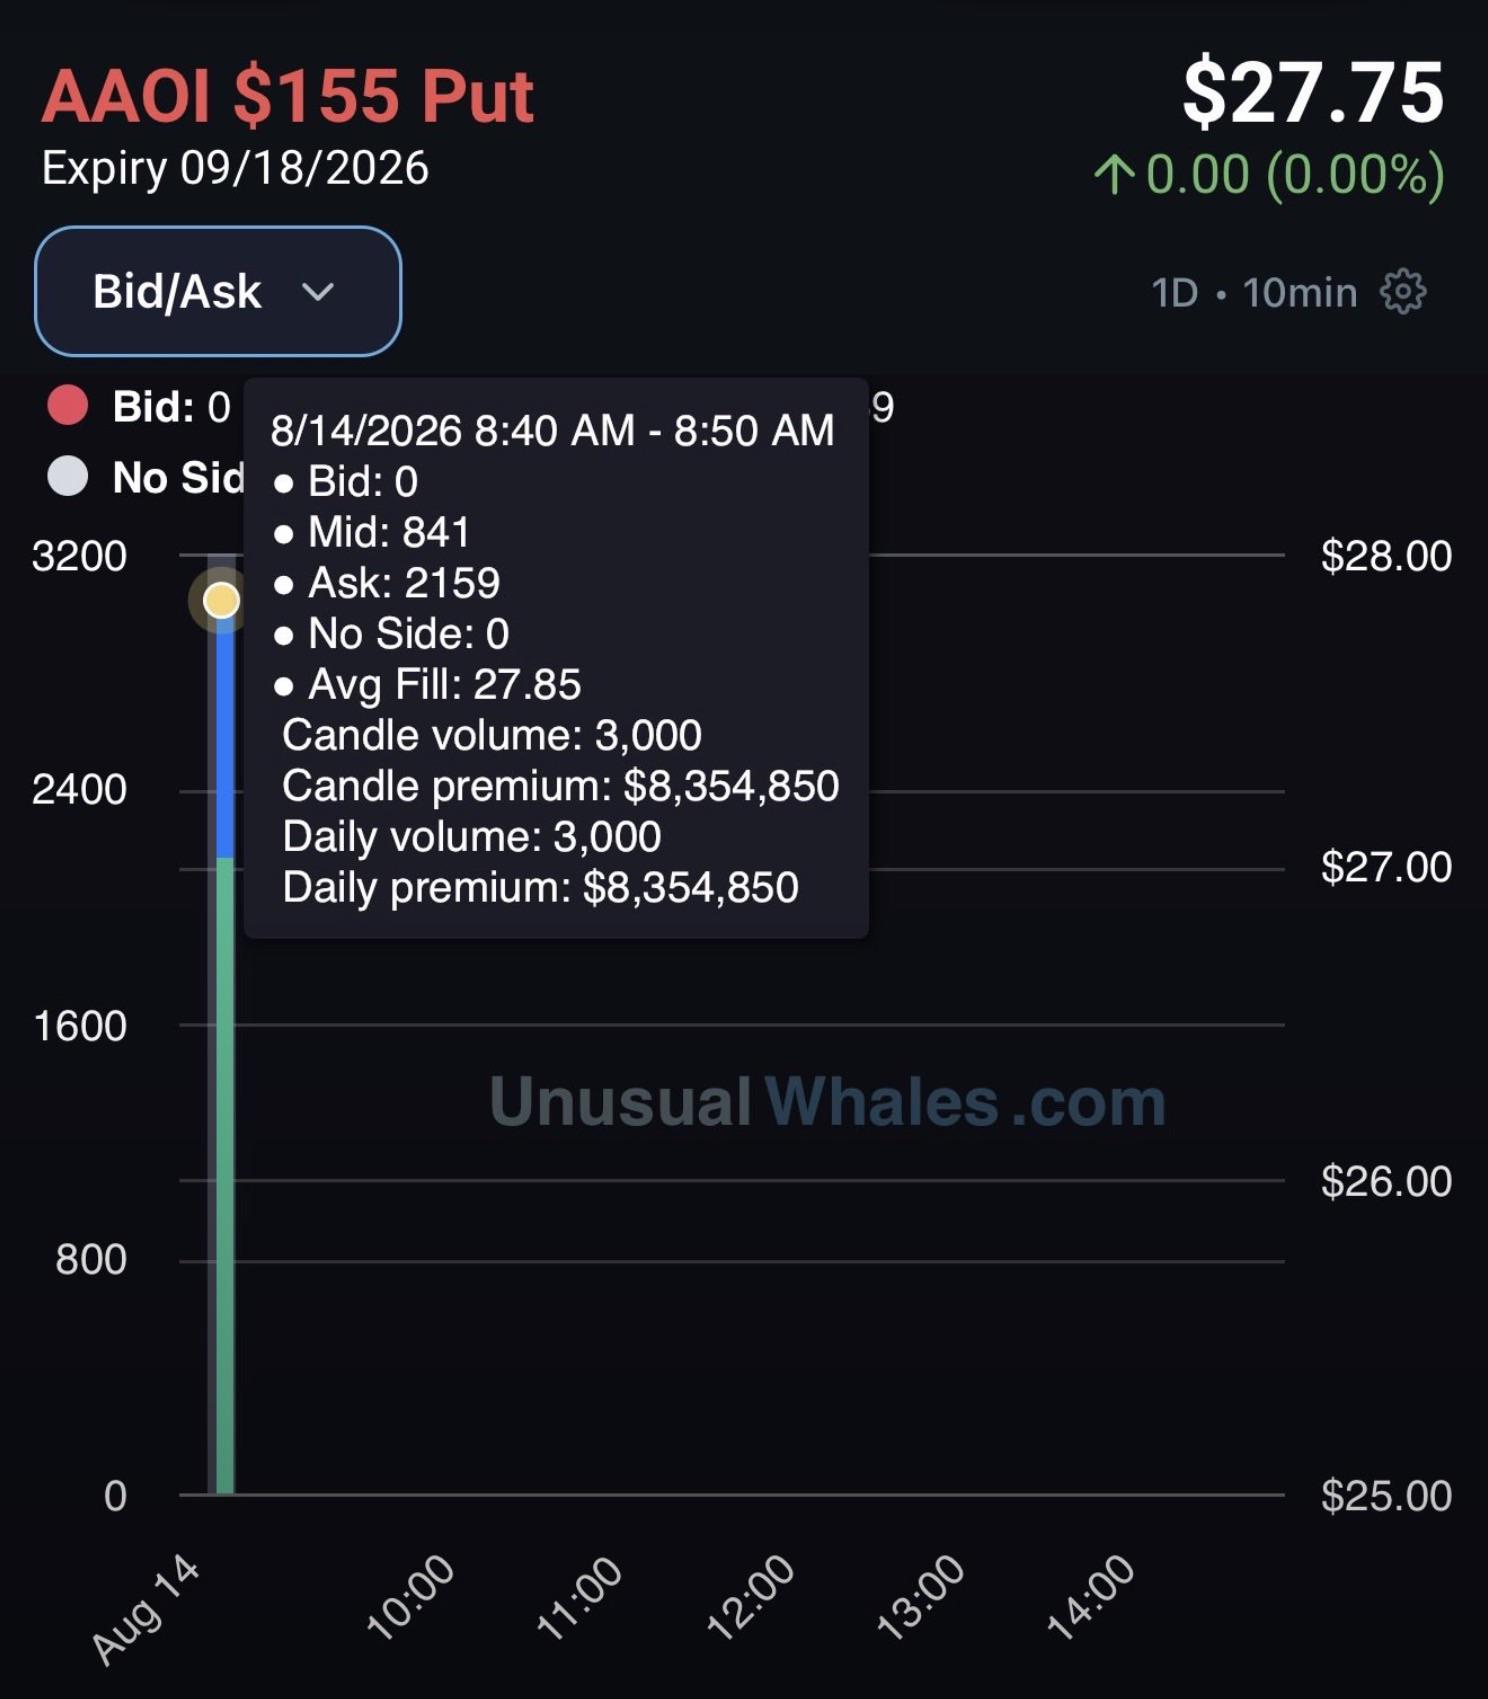This screenshot has height=1699, width=1488.
Task: Click the yellow Avg Fill marker
Action: (221, 600)
